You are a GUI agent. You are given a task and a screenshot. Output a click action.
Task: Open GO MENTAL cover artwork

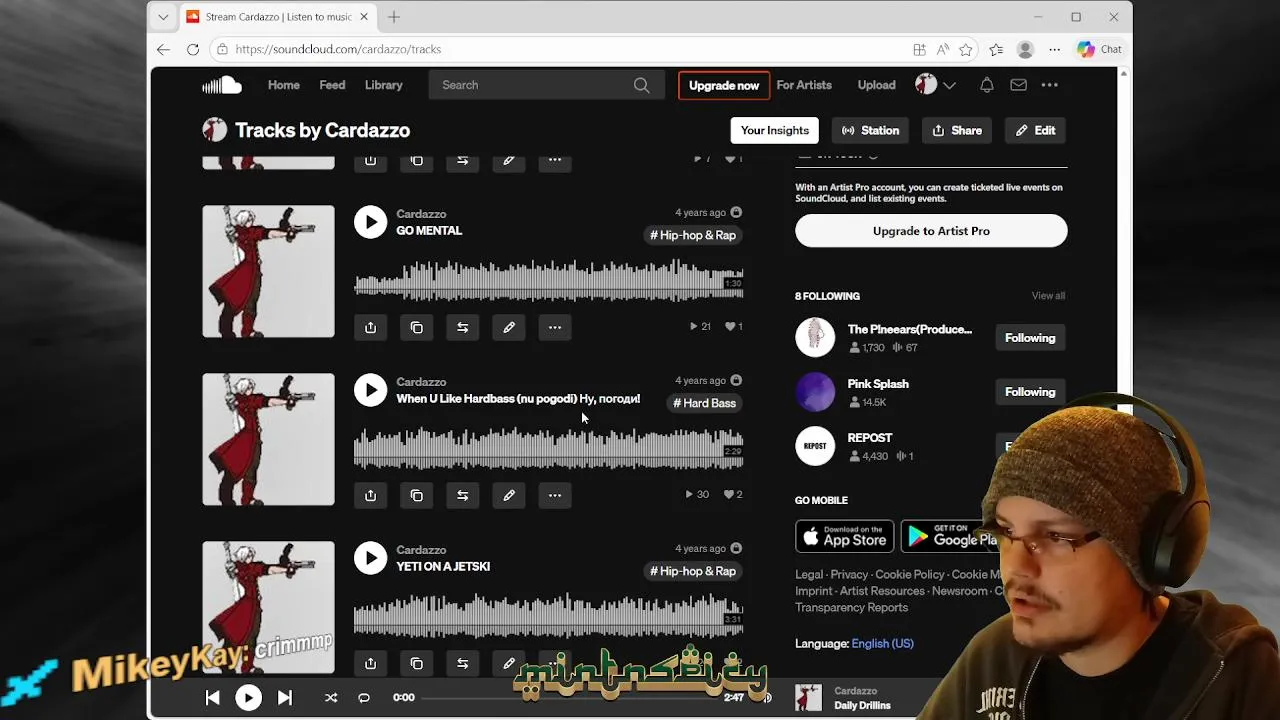[268, 271]
